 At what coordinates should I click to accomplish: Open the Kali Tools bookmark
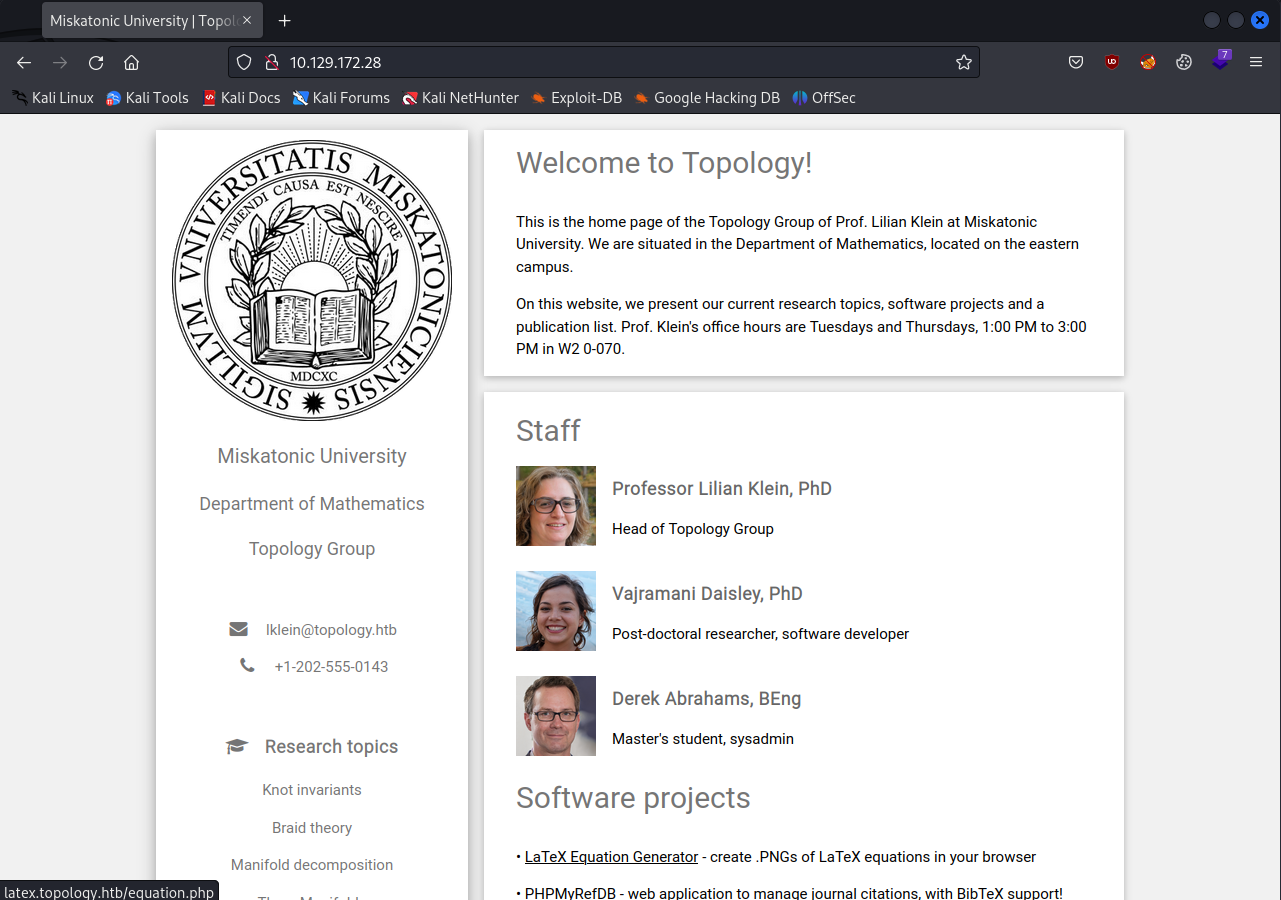147,98
